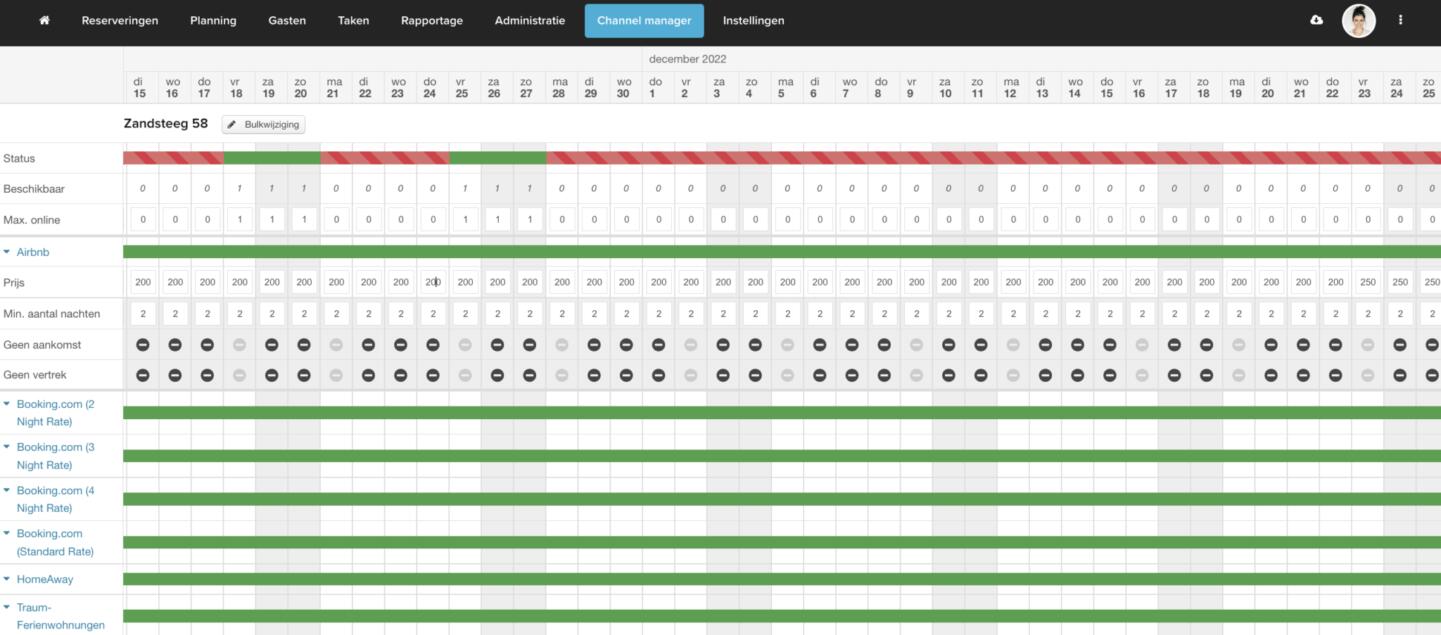The image size is (1441, 635).
Task: Toggle Geen vertrek for ma 21
Action: [336, 376]
